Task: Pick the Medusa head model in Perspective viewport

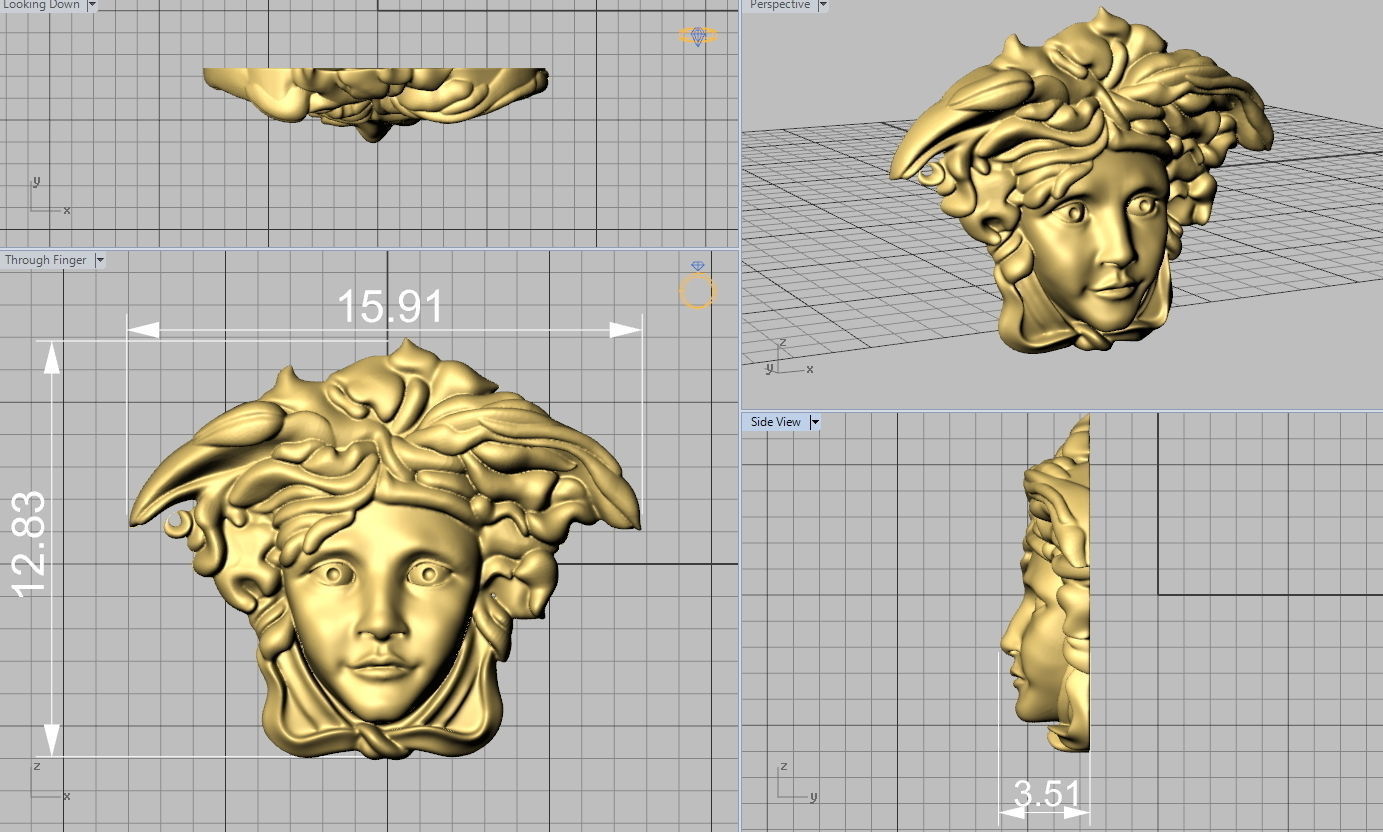Action: (1080, 180)
